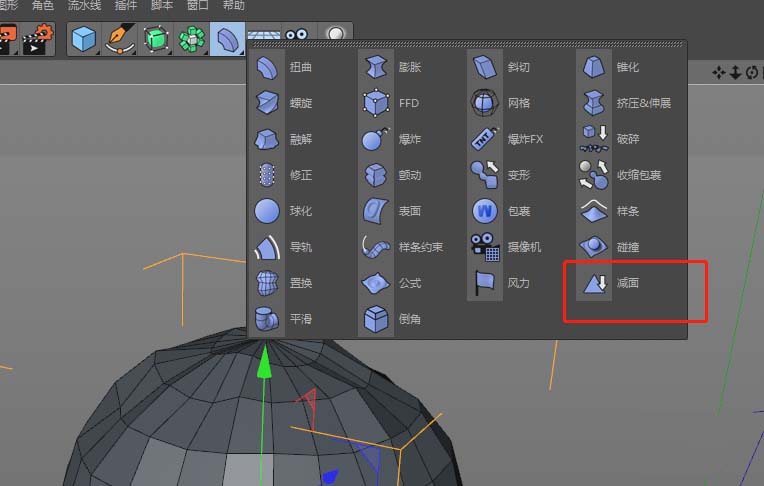764x486 pixels.
Task: Open the 插件 menu
Action: click(x=126, y=5)
